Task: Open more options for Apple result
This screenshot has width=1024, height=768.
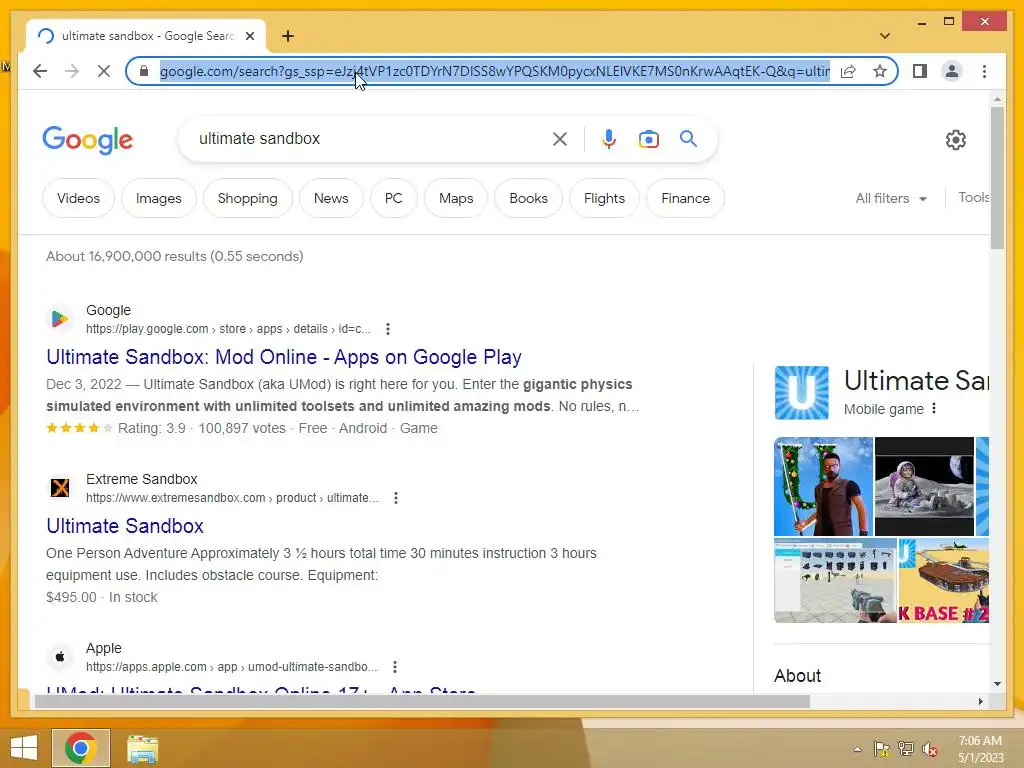Action: [395, 667]
